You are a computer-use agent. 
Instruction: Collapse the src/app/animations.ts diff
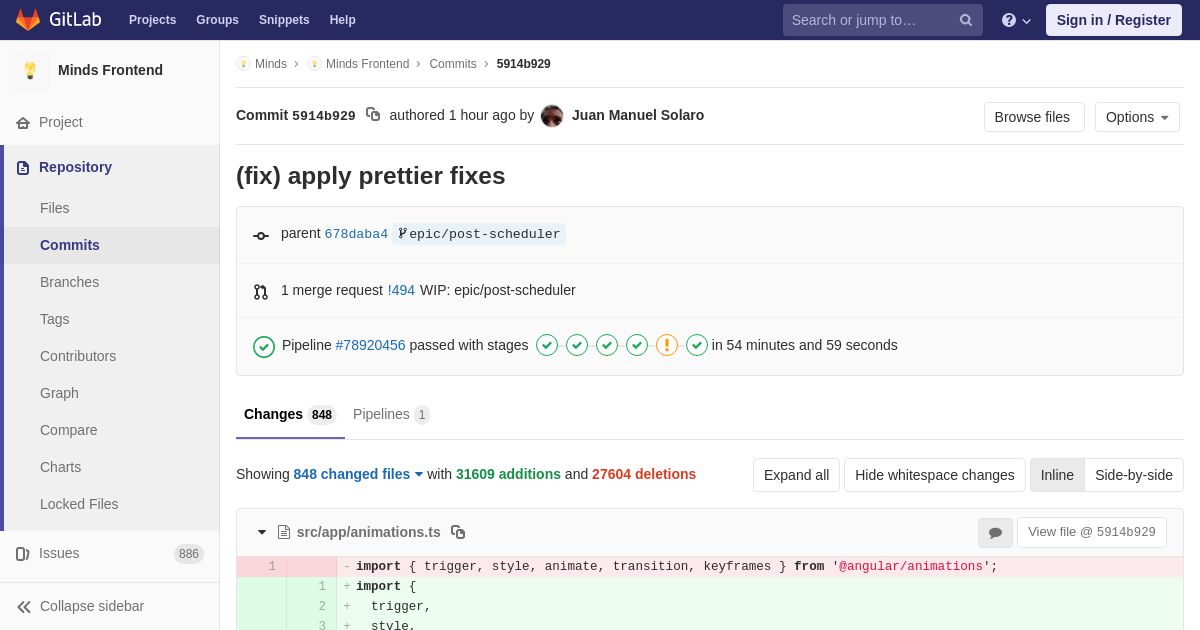click(x=262, y=532)
